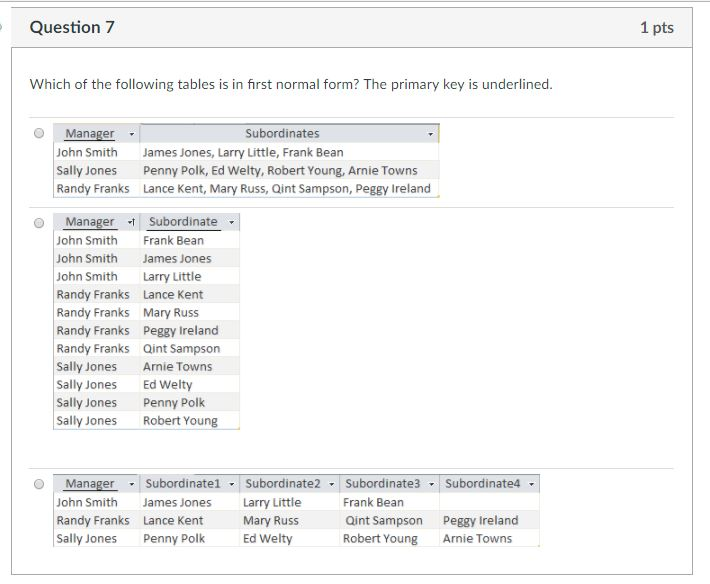Screen dimensions: 710x584
Task: Select the Qint Sampson cell under Subordinate3
Action: tap(384, 520)
